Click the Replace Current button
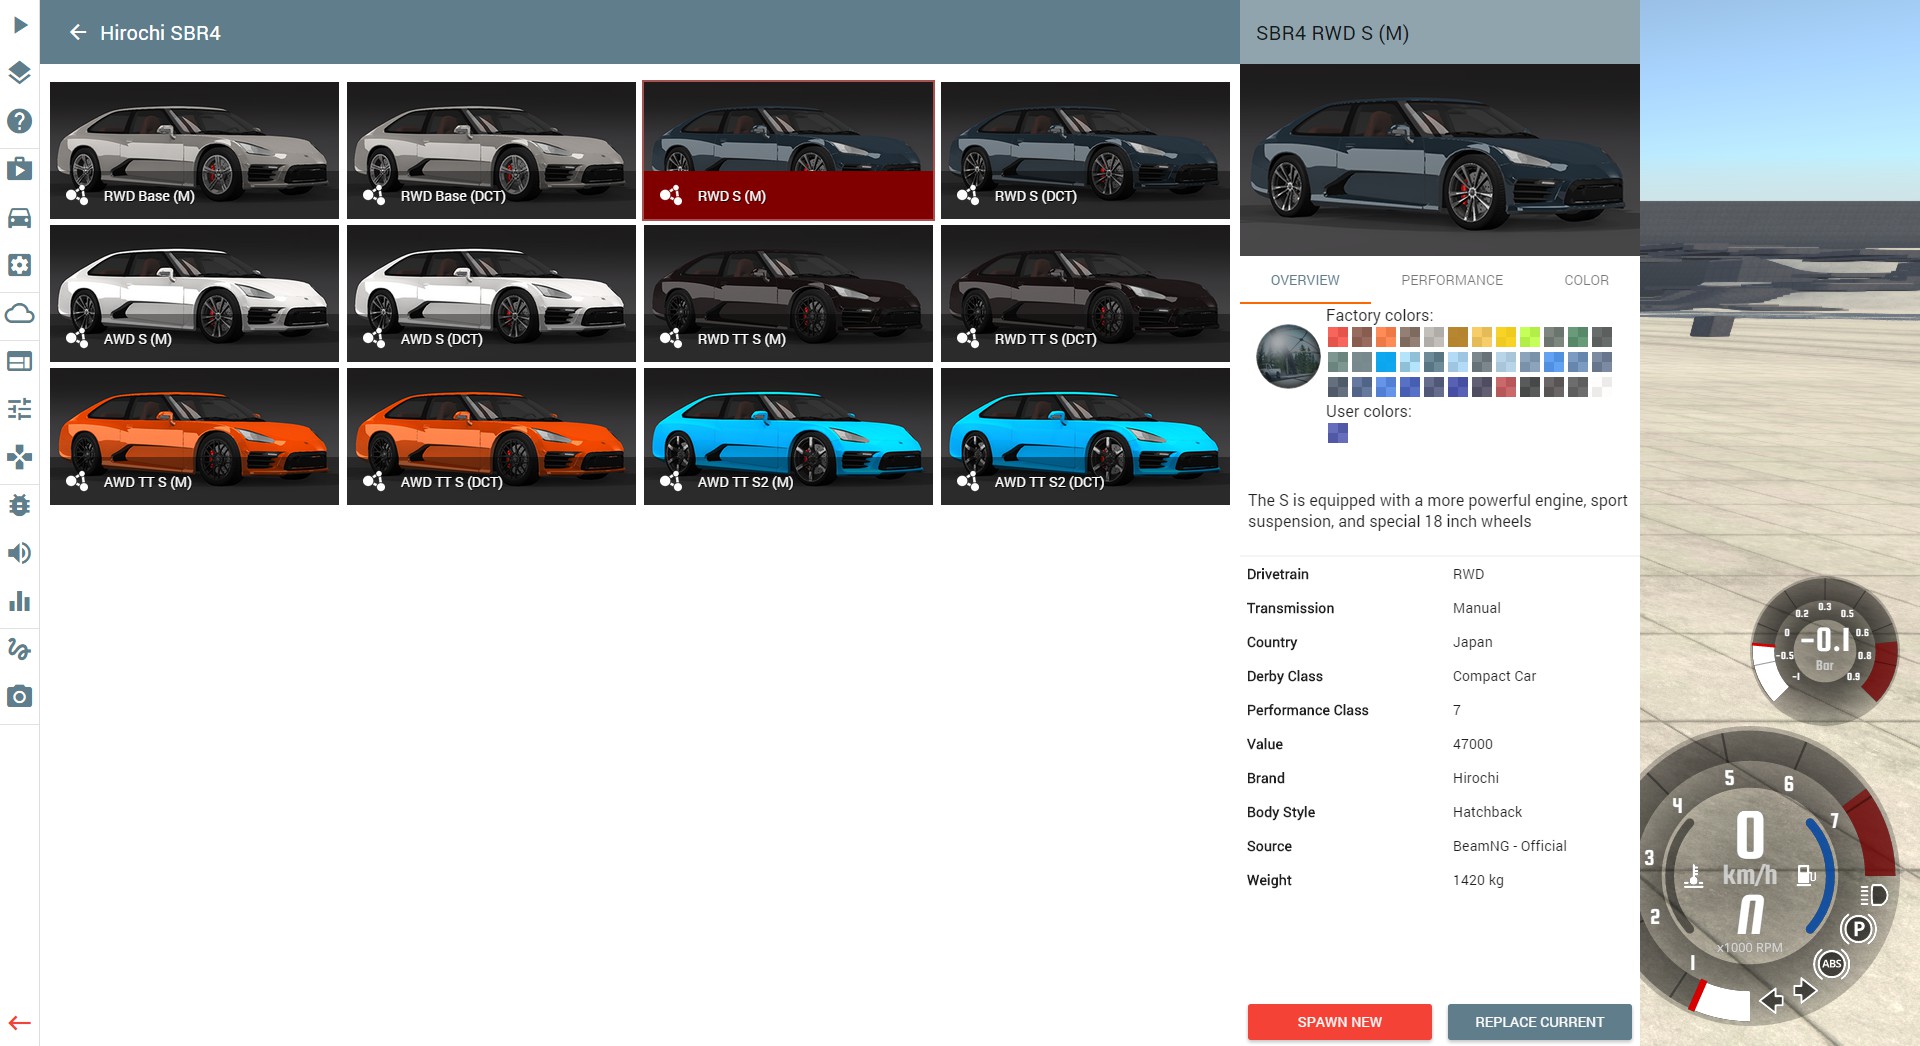 (x=1539, y=1022)
